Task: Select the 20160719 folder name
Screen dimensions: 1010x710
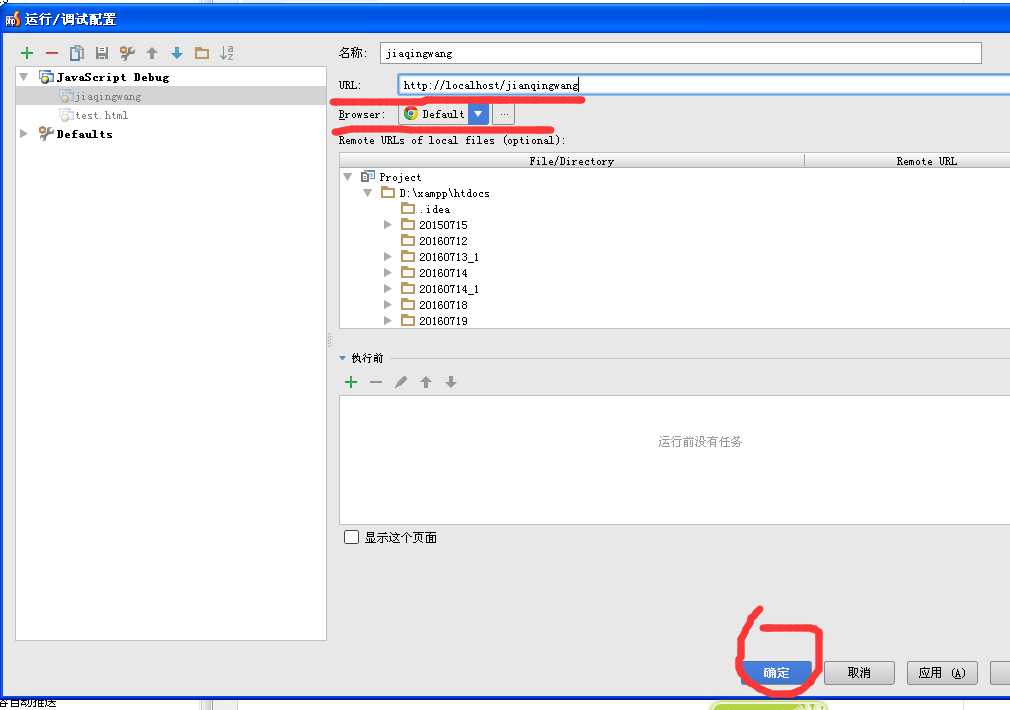Action: pyautogui.click(x=443, y=321)
